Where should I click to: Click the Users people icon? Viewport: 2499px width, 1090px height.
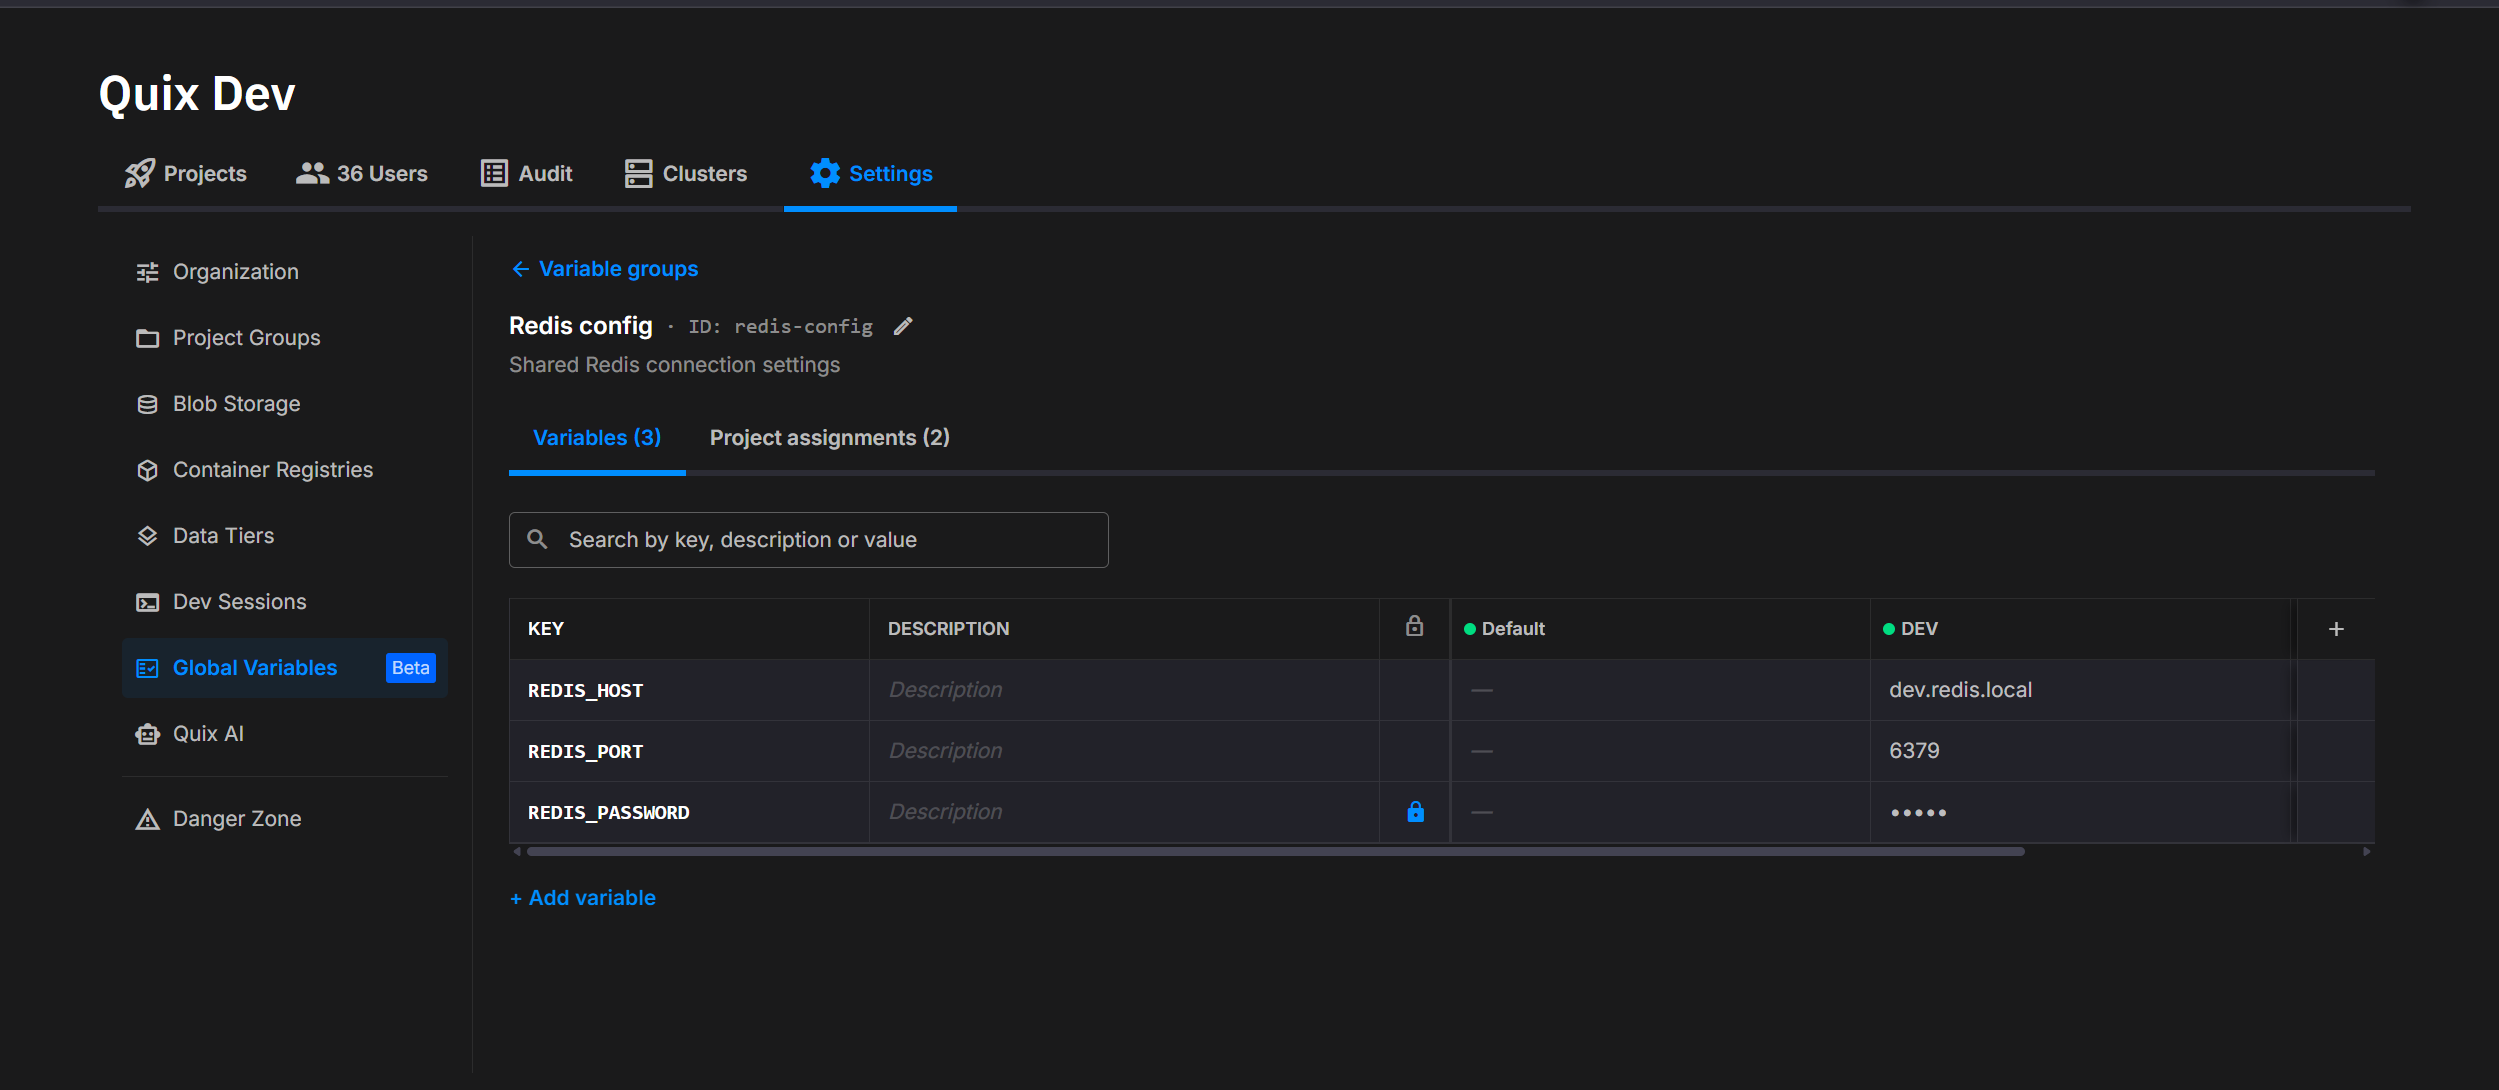click(x=312, y=174)
